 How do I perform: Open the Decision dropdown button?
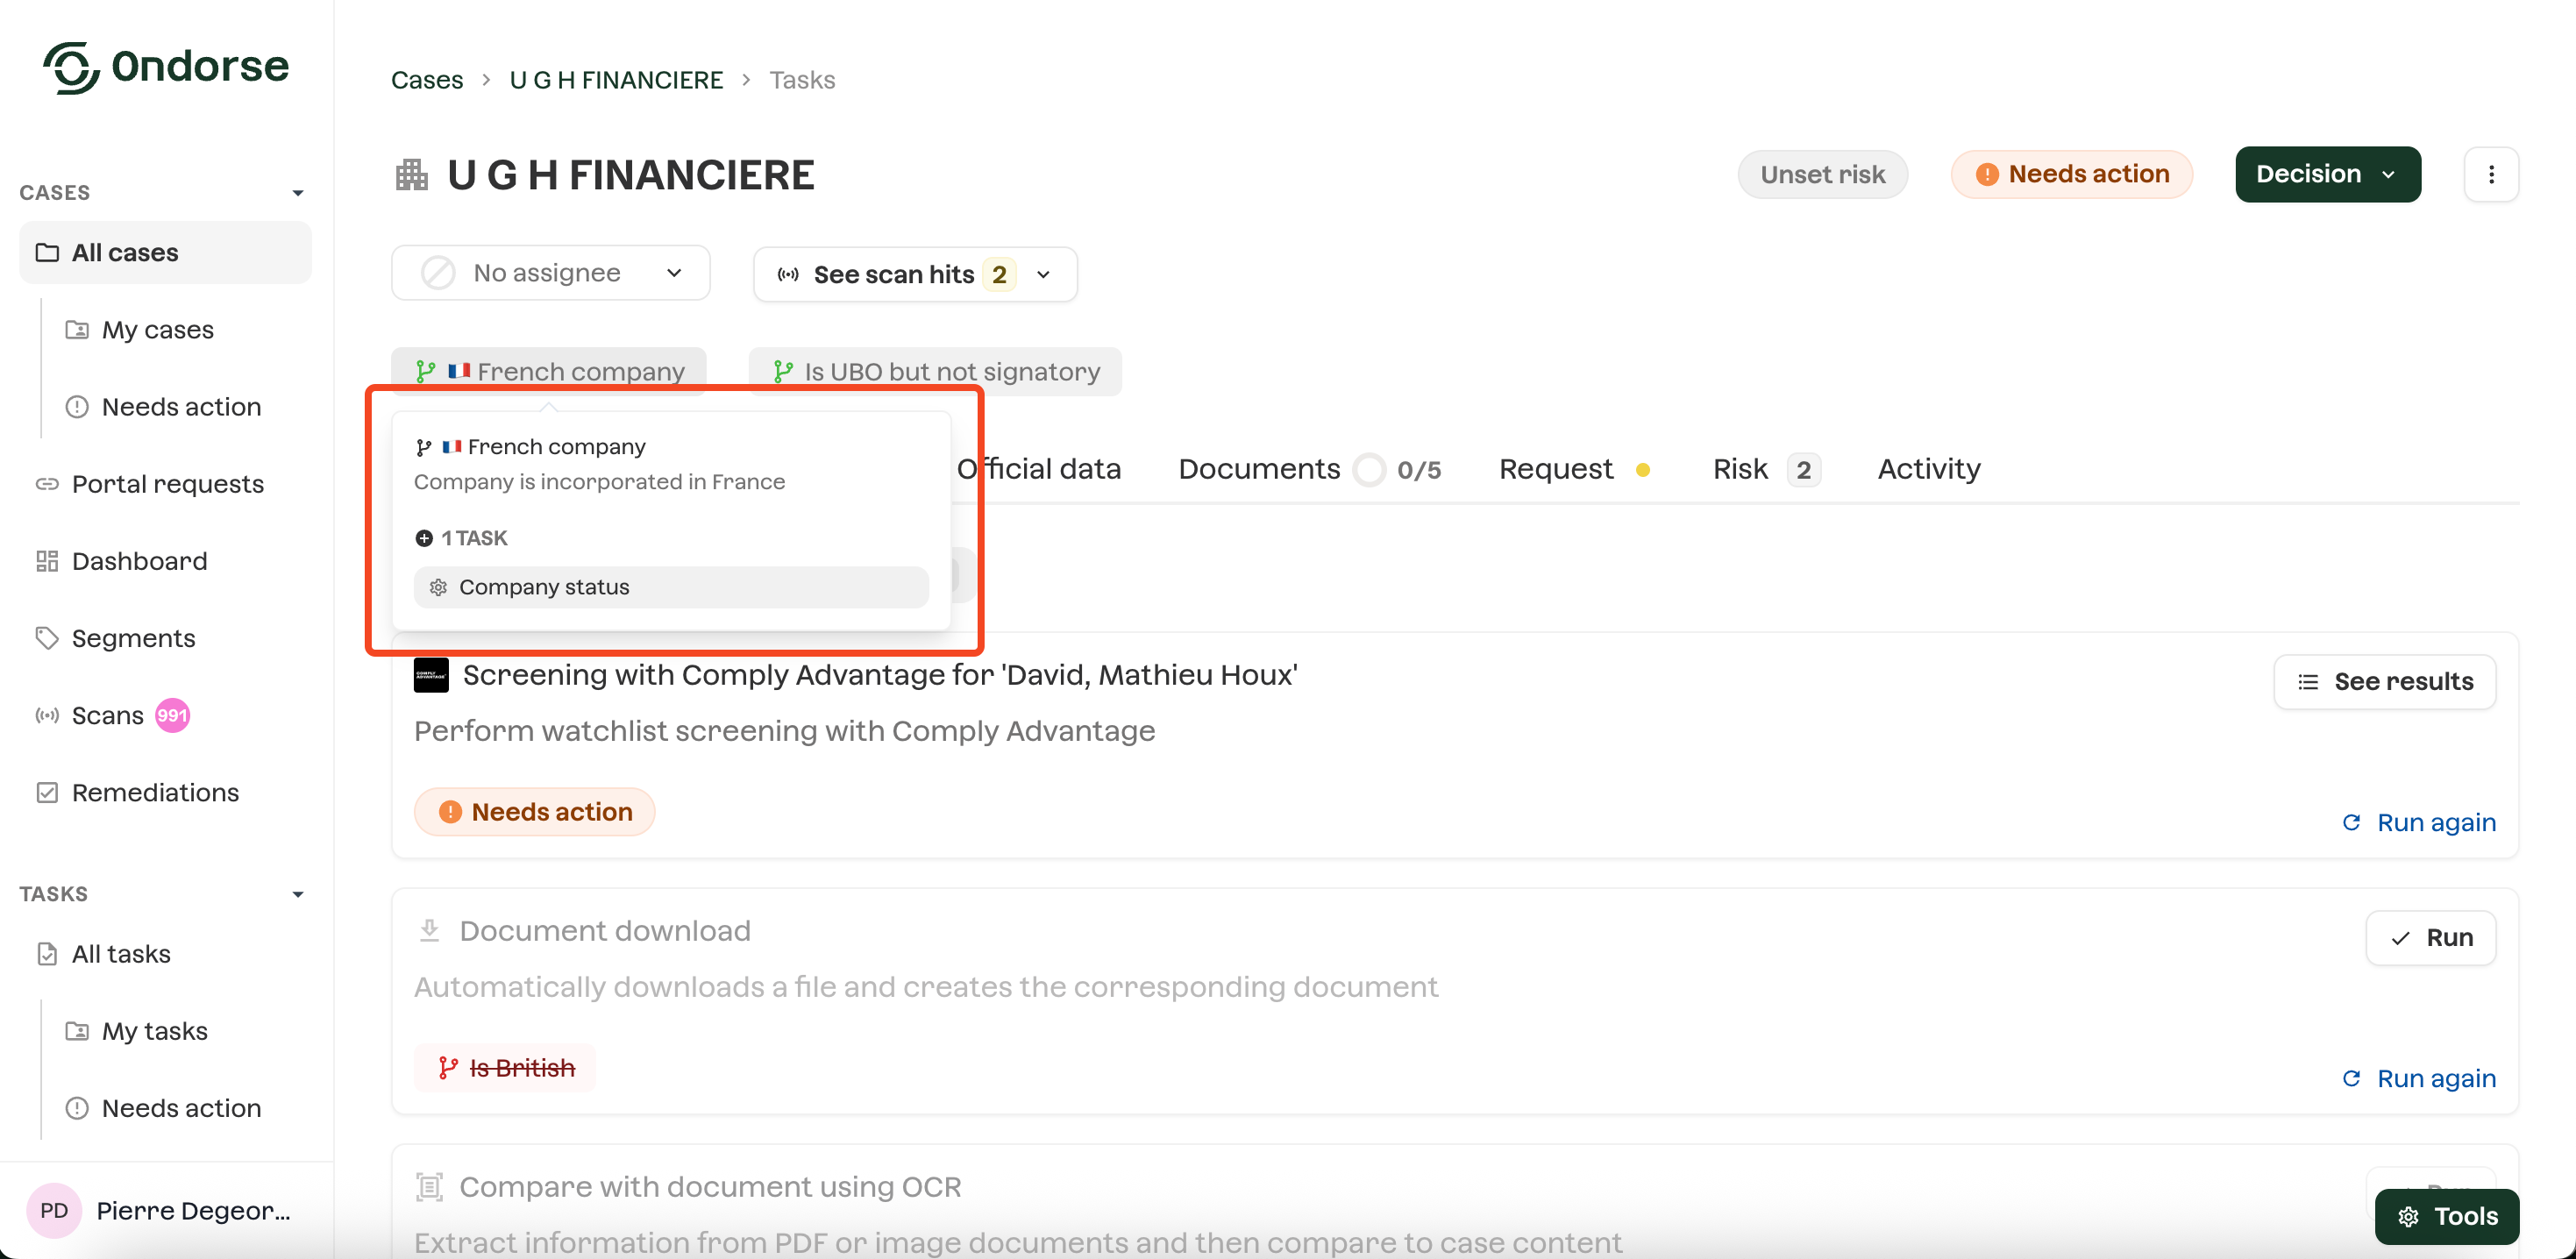tap(2327, 174)
